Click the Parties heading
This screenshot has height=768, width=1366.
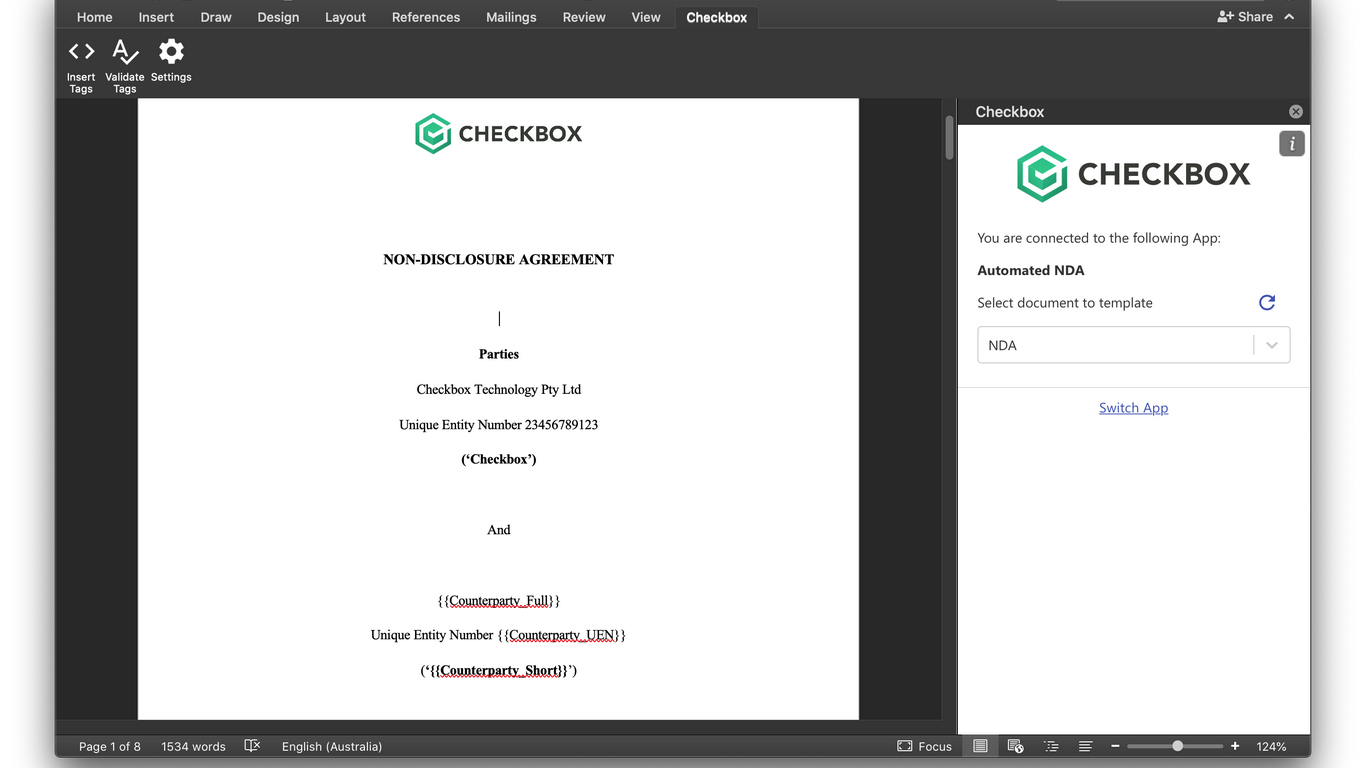click(498, 354)
